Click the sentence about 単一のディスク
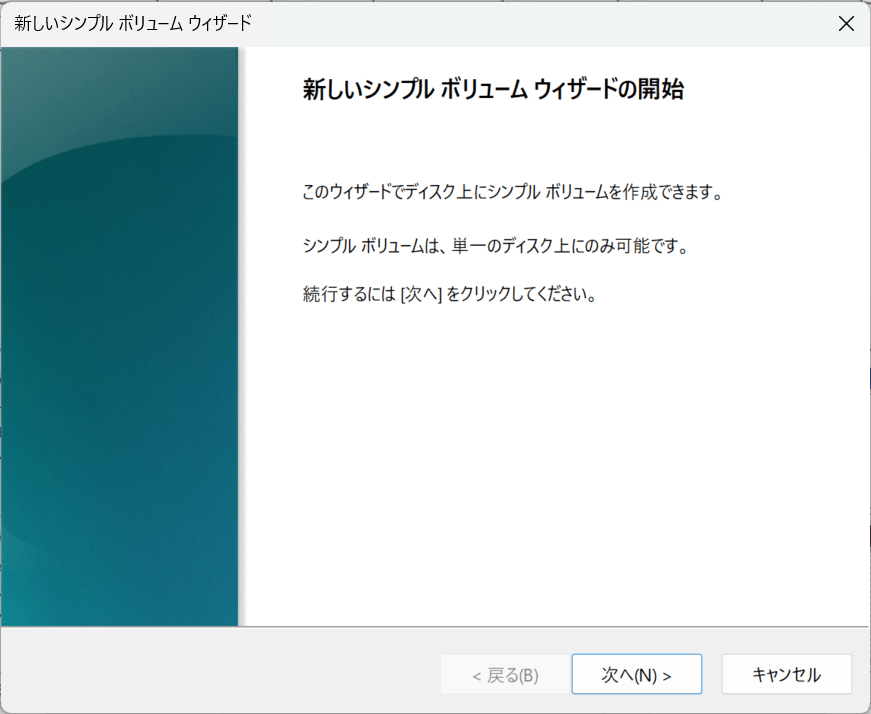Screen dimensions: 871x714 495,245
